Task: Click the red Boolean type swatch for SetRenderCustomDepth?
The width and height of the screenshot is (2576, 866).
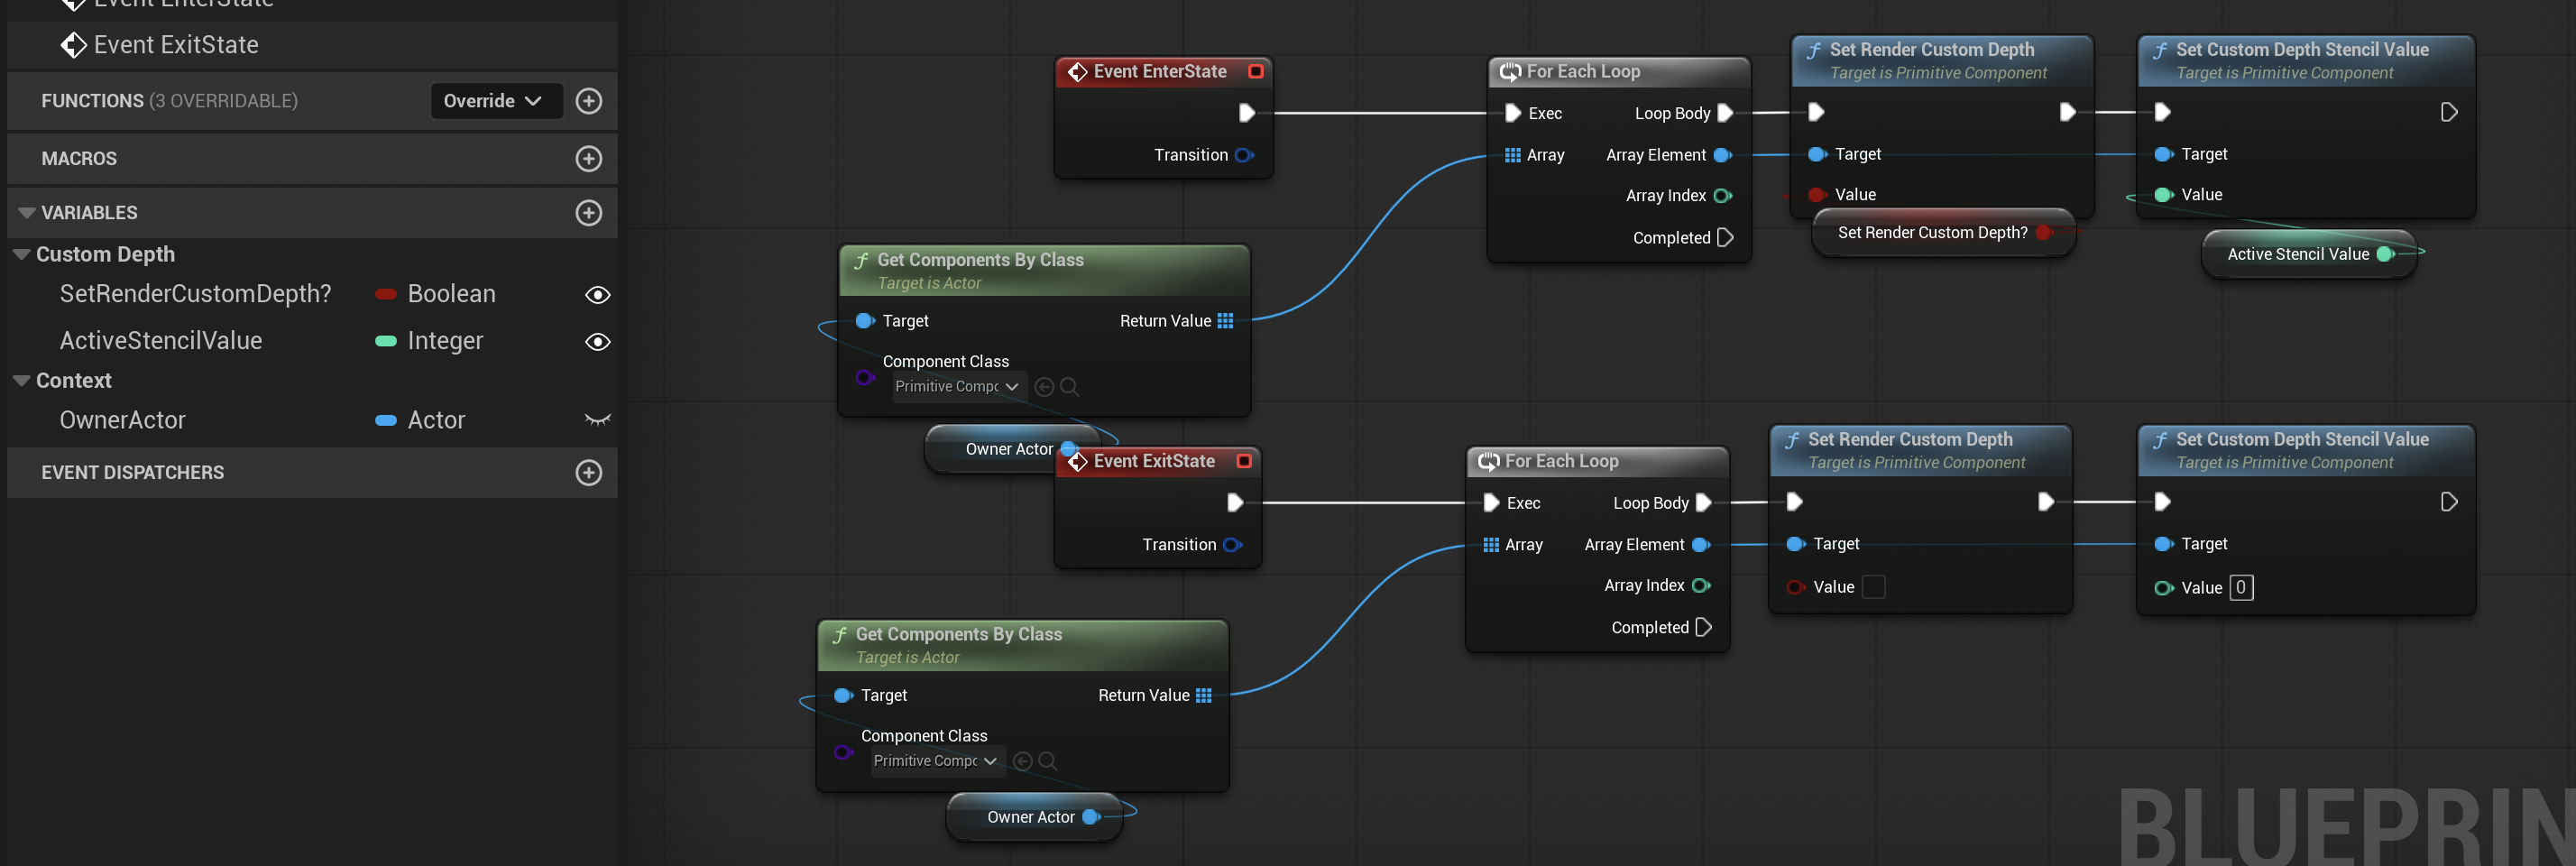Action: click(x=385, y=295)
